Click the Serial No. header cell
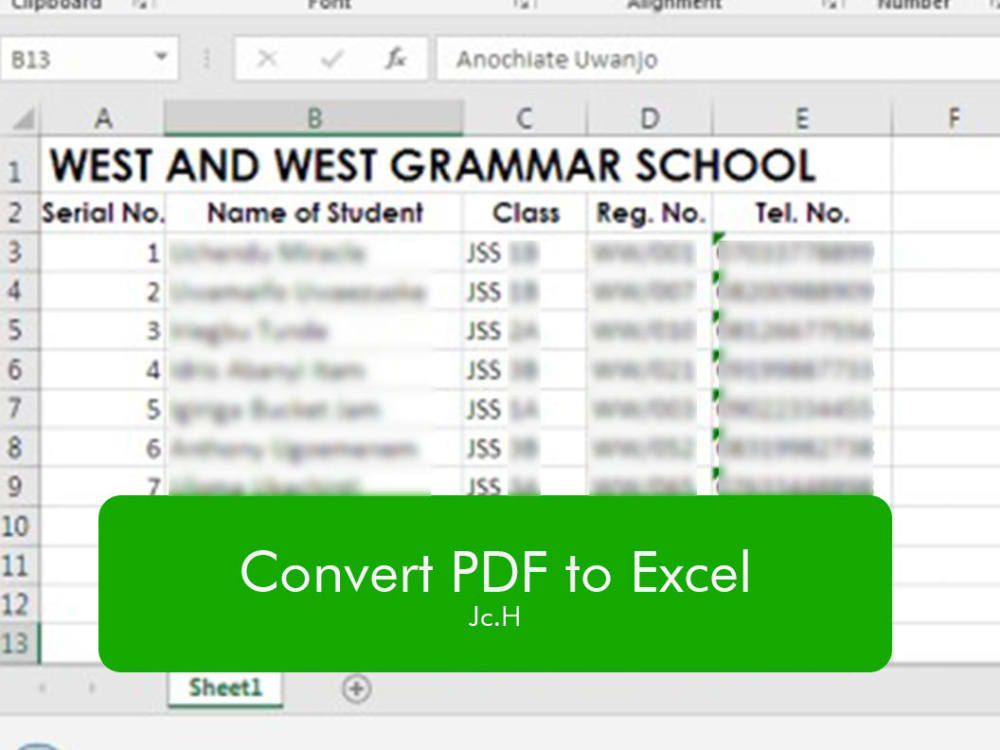Viewport: 1000px width, 750px height. (103, 213)
